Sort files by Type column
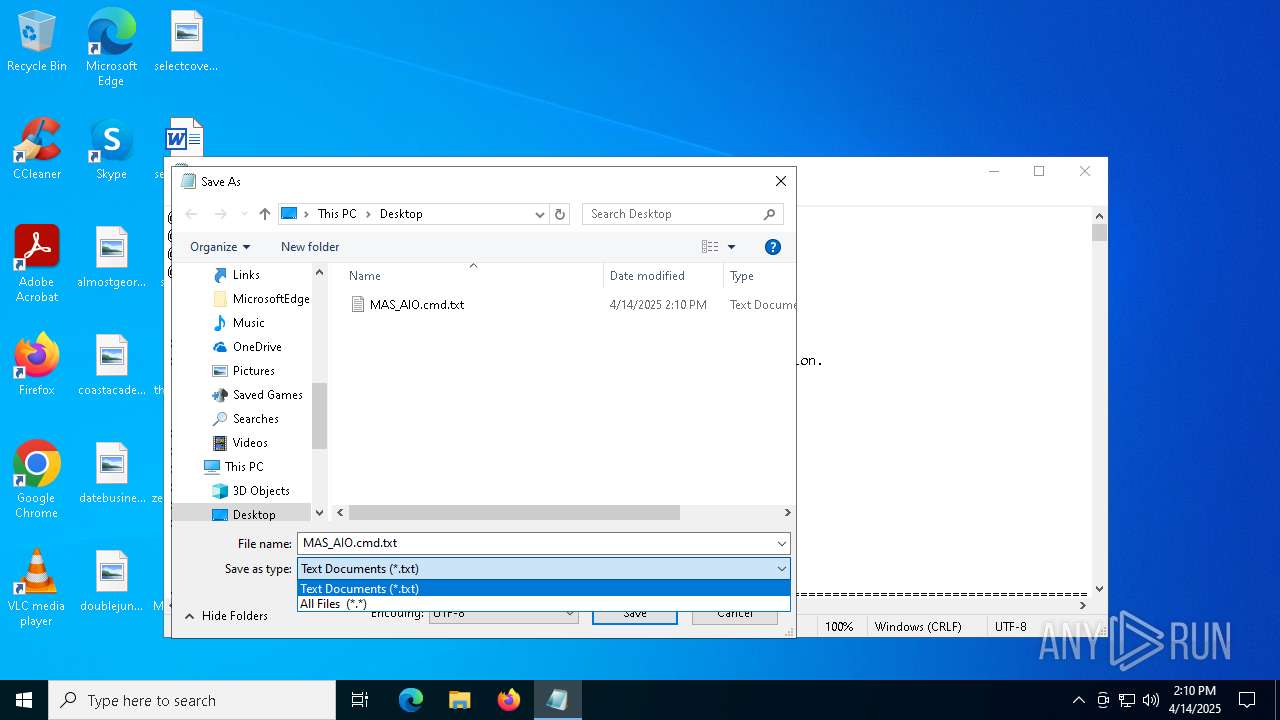 point(759,276)
